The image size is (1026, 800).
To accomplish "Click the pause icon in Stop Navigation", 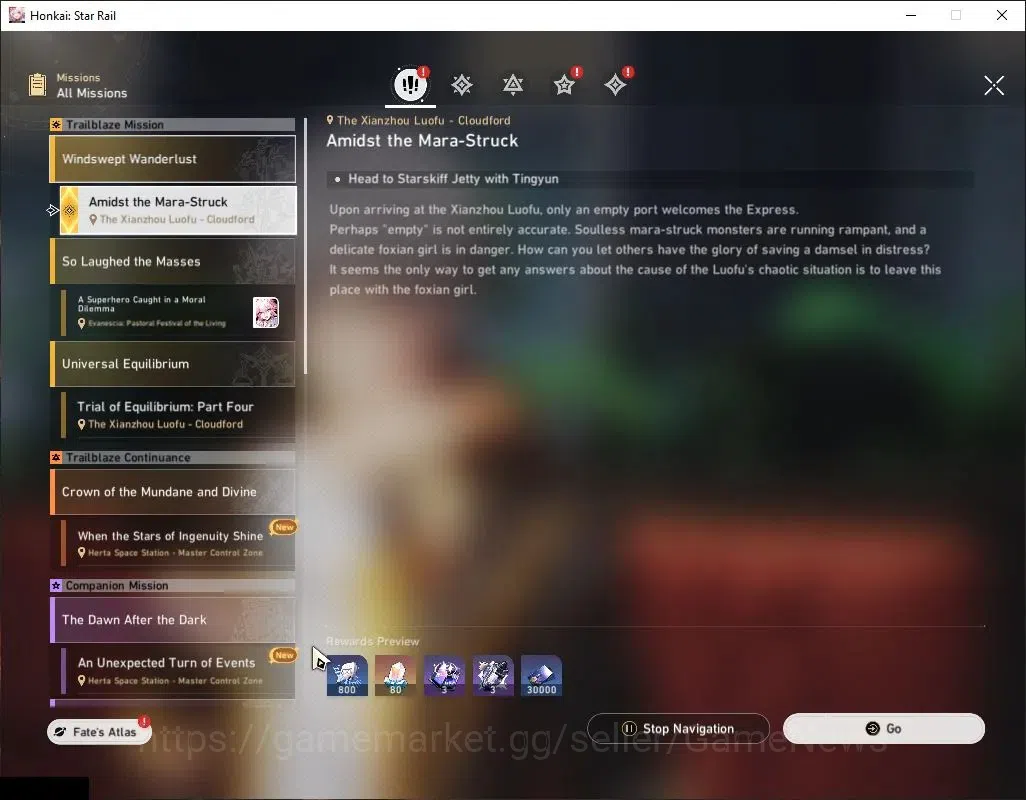I will tap(629, 728).
